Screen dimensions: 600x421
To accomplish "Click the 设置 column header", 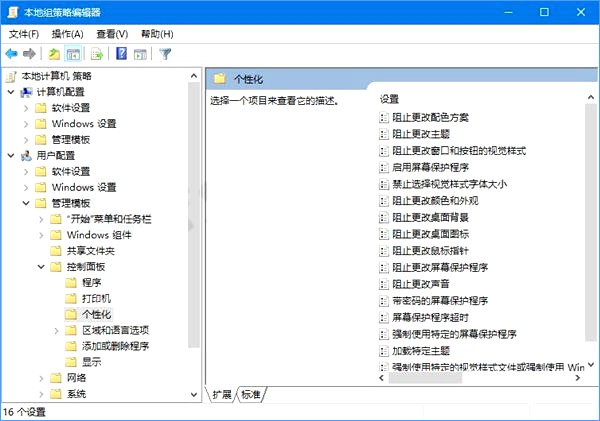I will 390,99.
